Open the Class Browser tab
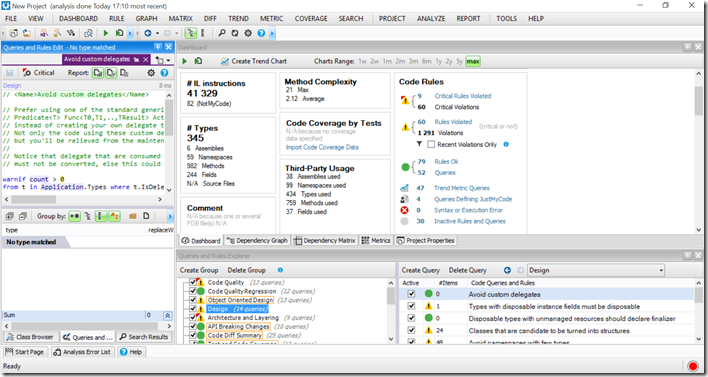The image size is (708, 377). coord(30,337)
